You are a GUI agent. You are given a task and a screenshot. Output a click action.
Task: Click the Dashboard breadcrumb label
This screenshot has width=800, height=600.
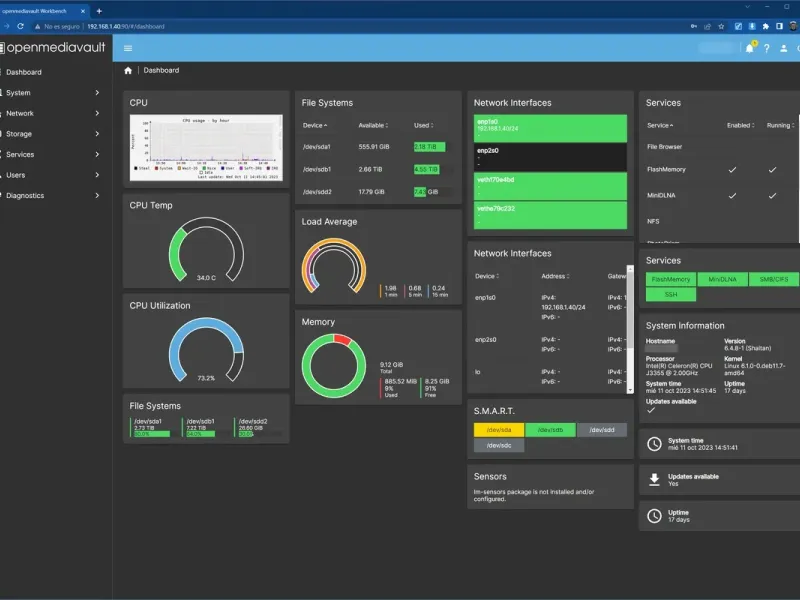coord(161,70)
